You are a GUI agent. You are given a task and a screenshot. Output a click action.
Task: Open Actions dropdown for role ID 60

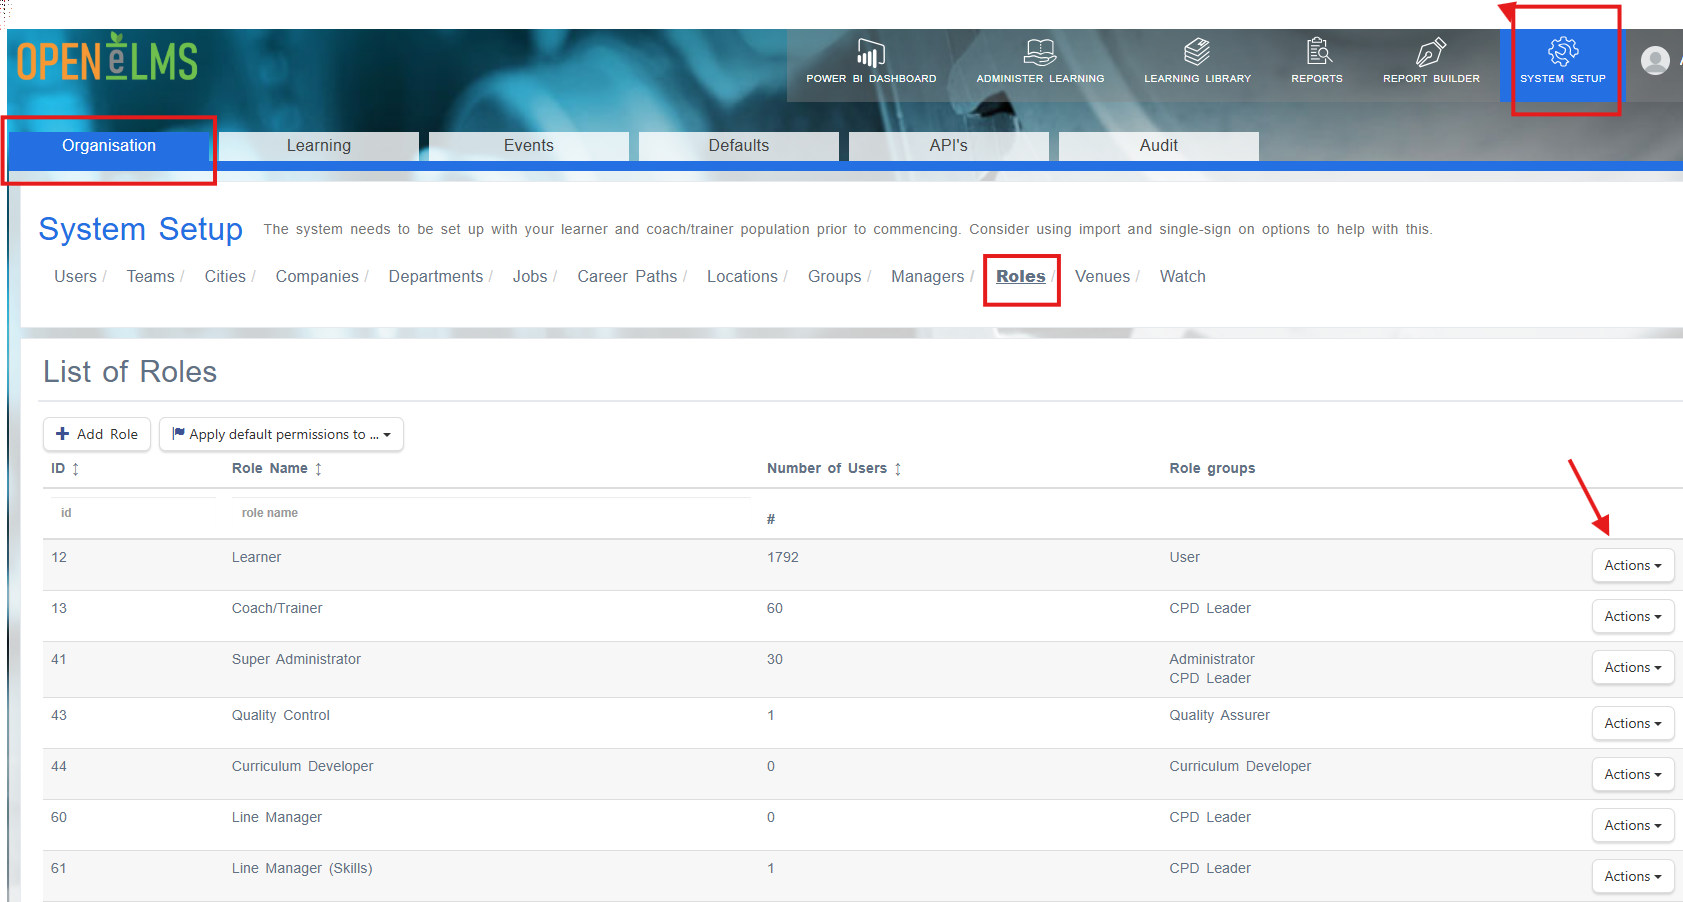(1632, 825)
